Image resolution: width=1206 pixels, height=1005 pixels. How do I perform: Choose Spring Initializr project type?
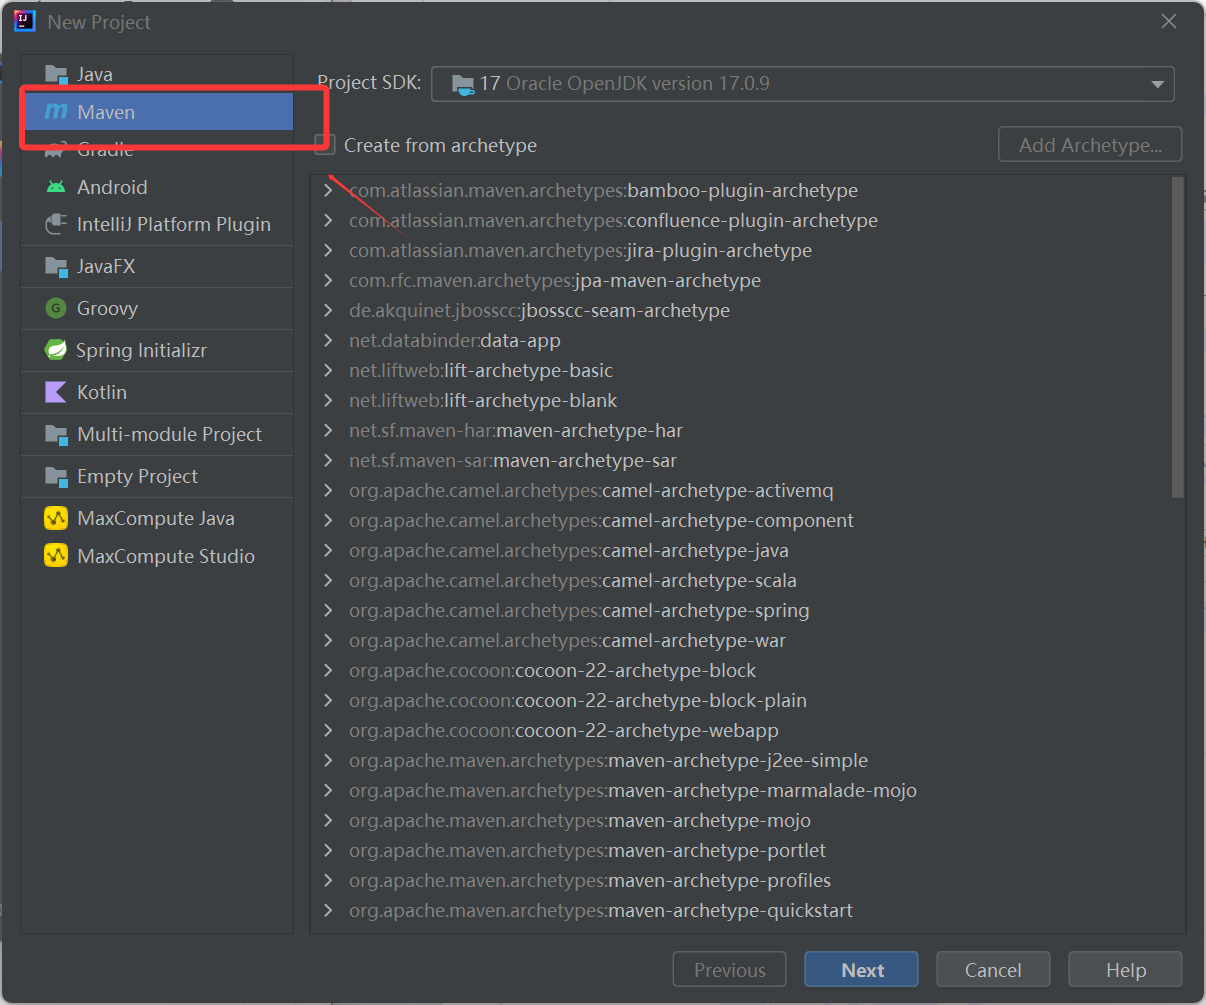pyautogui.click(x=157, y=350)
